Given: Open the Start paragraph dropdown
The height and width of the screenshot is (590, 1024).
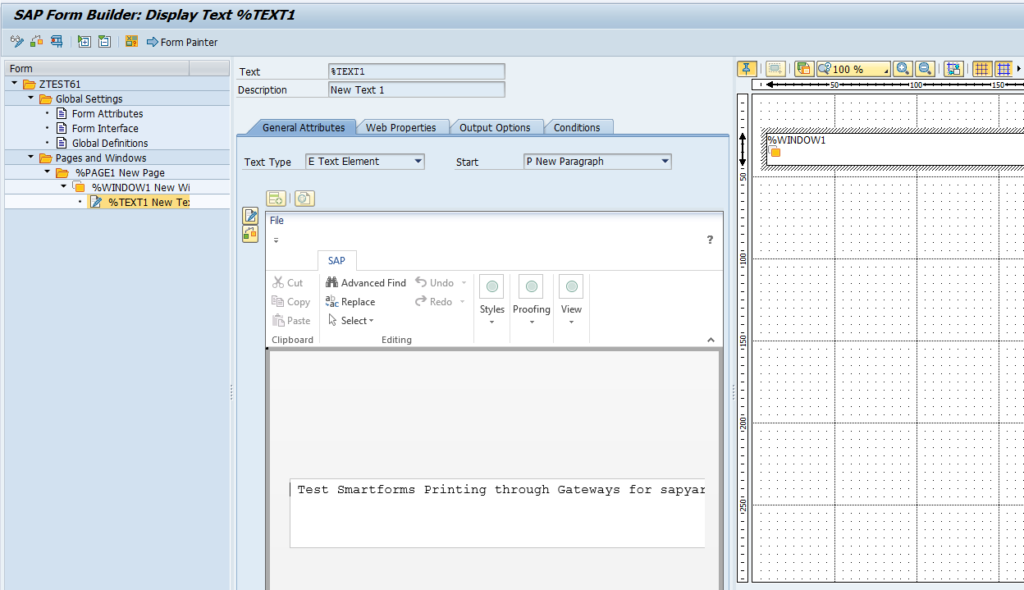Looking at the screenshot, I should pyautogui.click(x=665, y=161).
